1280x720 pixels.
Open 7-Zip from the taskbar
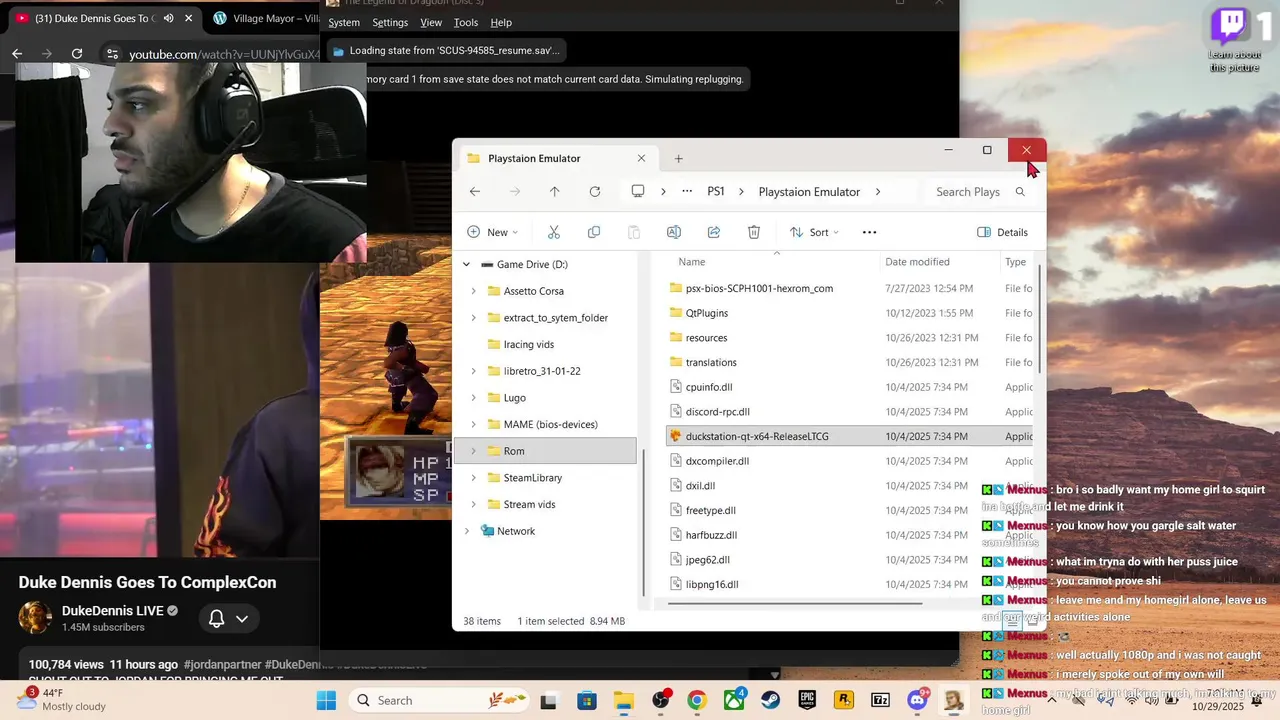coord(881,701)
